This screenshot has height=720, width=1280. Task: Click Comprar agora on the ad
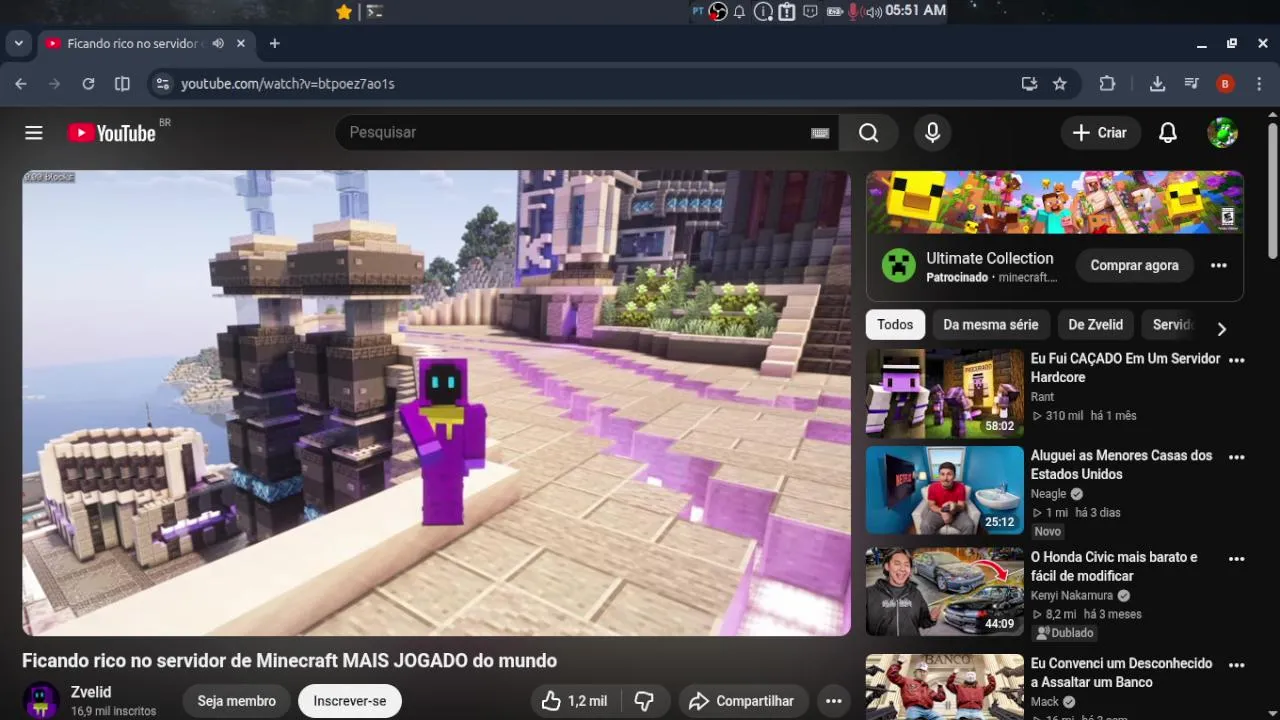tap(1135, 265)
